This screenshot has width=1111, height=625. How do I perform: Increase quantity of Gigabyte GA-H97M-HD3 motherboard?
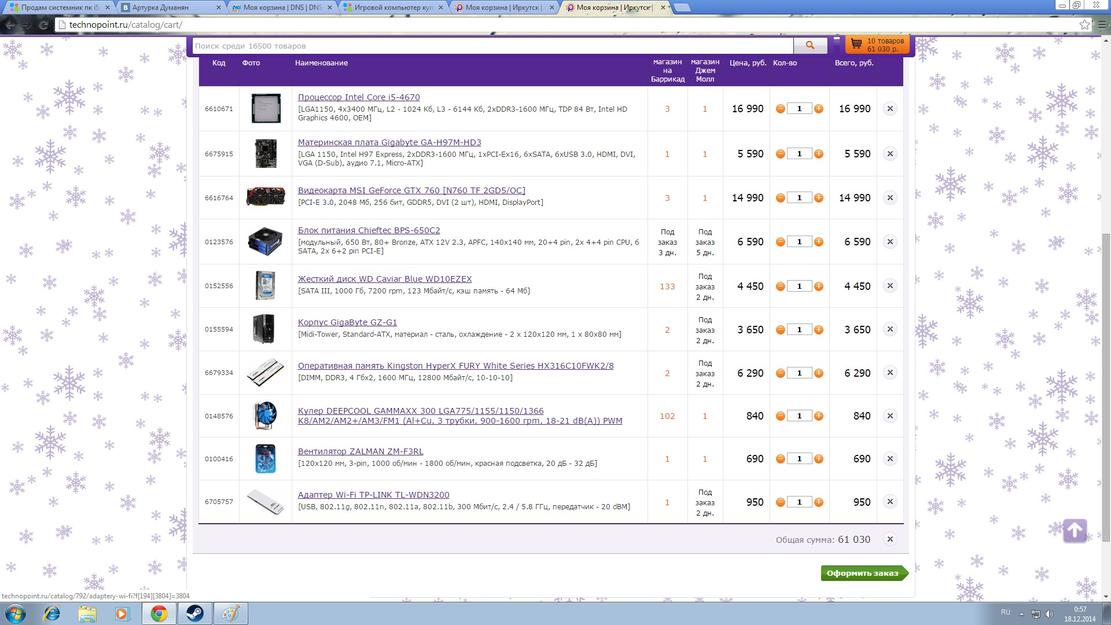[818, 154]
